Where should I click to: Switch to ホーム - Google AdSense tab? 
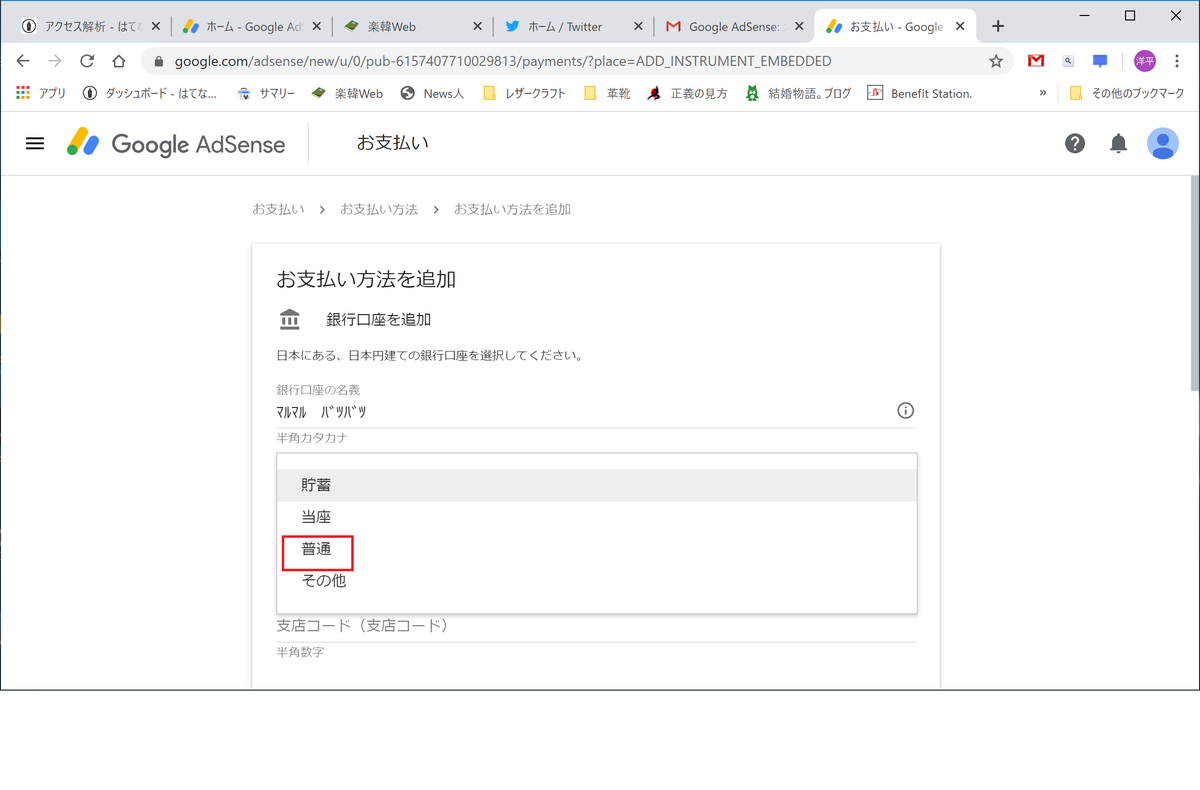coord(250,27)
